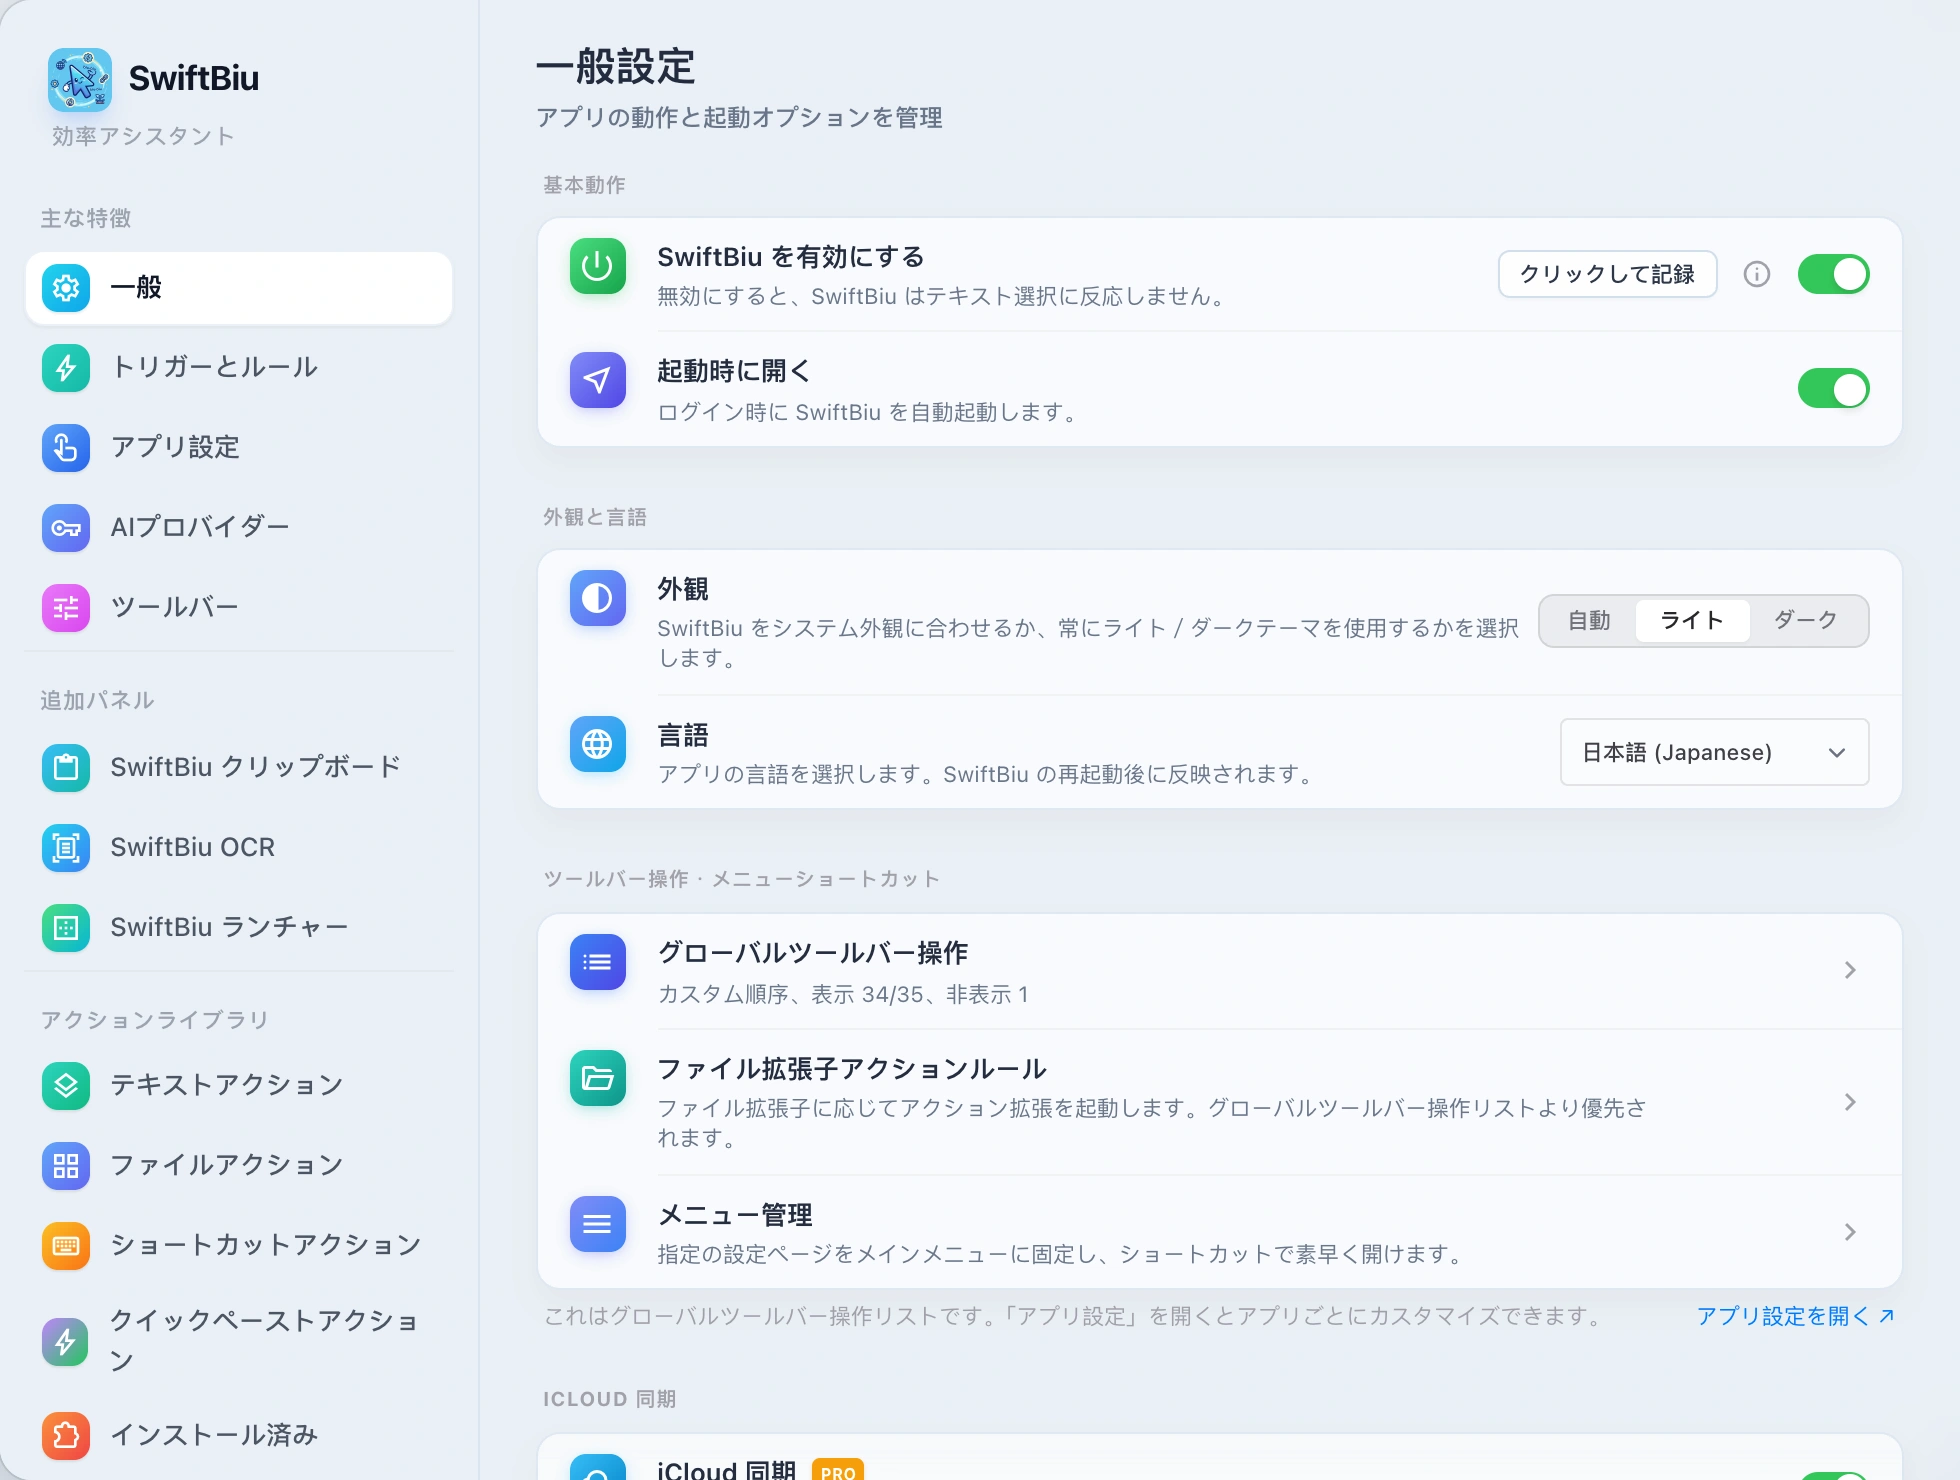Viewport: 1960px width, 1480px height.
Task: Click the puzzle icon for インストール済み
Action: tap(66, 1436)
